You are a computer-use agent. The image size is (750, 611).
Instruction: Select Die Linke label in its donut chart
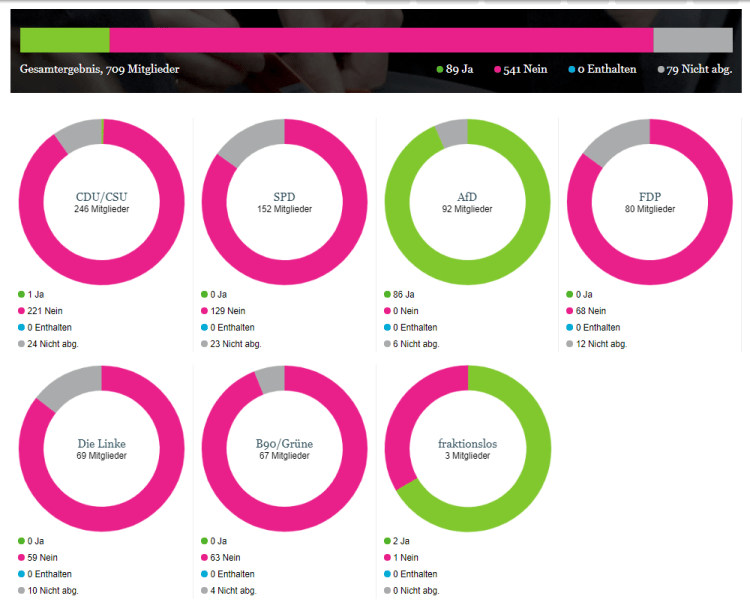click(101, 443)
